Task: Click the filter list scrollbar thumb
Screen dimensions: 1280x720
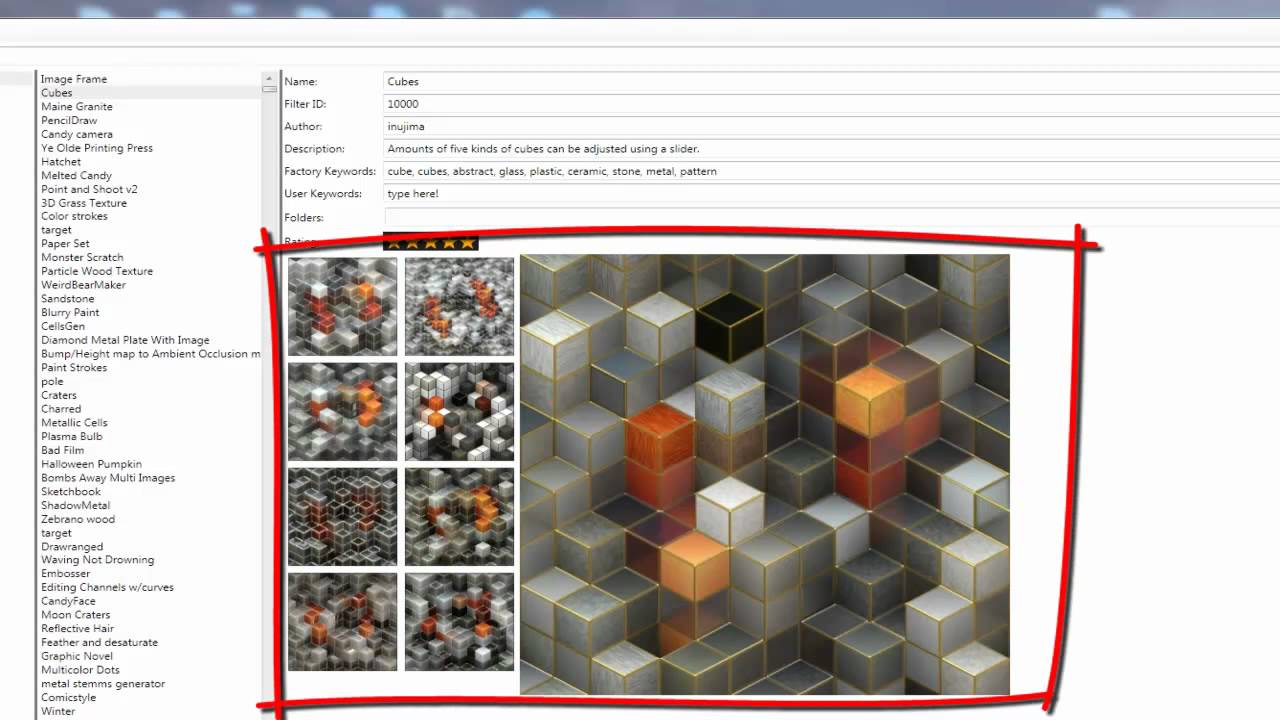Action: (269, 89)
